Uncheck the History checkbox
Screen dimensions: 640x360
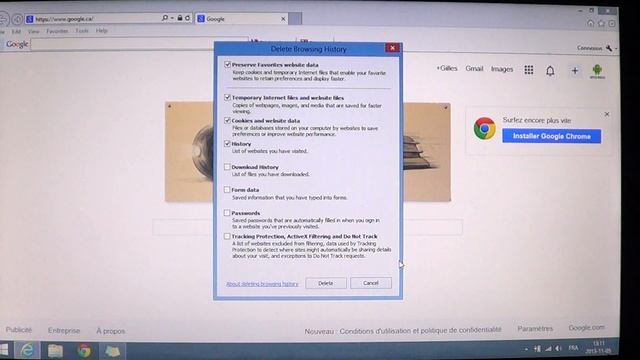click(x=227, y=144)
